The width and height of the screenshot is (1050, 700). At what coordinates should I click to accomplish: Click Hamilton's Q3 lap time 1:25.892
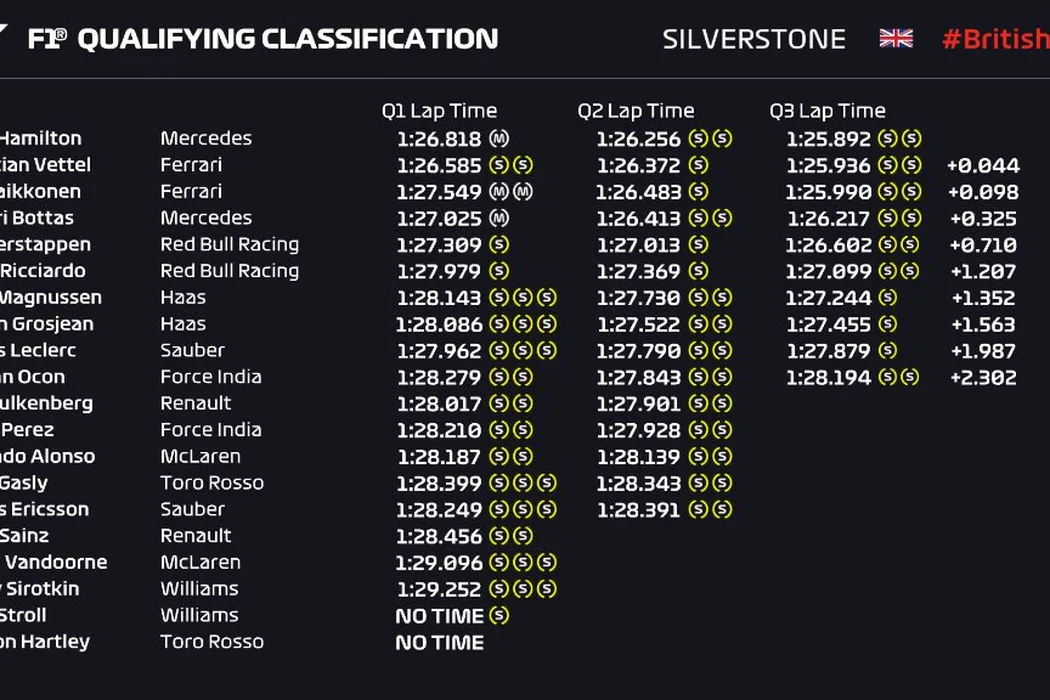point(829,139)
